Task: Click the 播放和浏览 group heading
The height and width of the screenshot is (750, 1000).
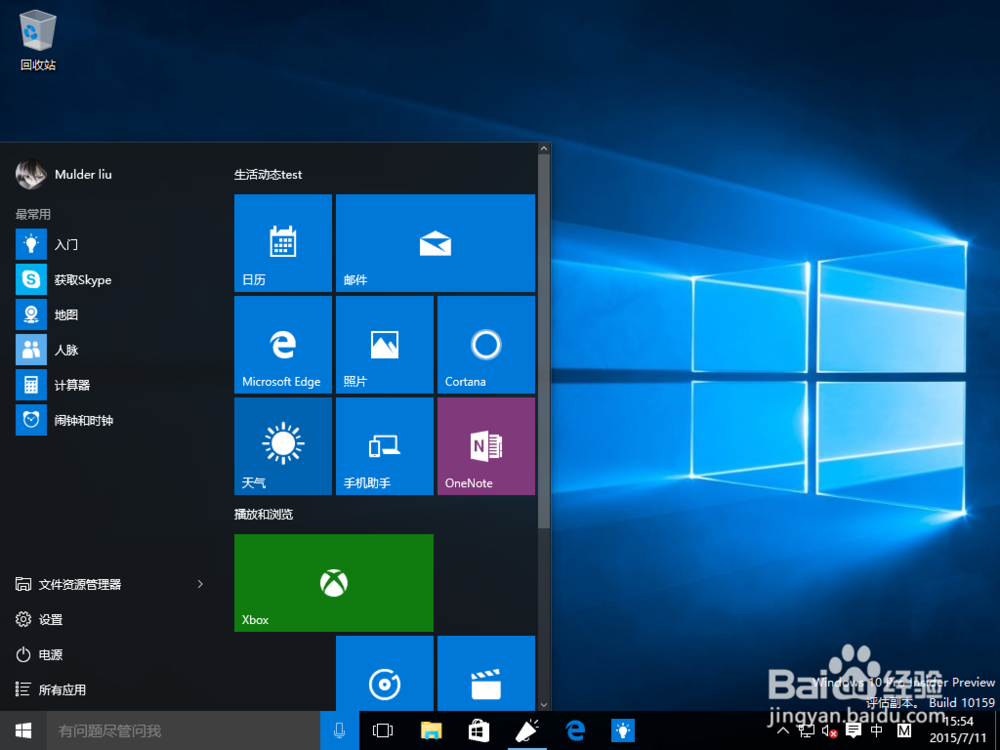Action: pyautogui.click(x=263, y=514)
